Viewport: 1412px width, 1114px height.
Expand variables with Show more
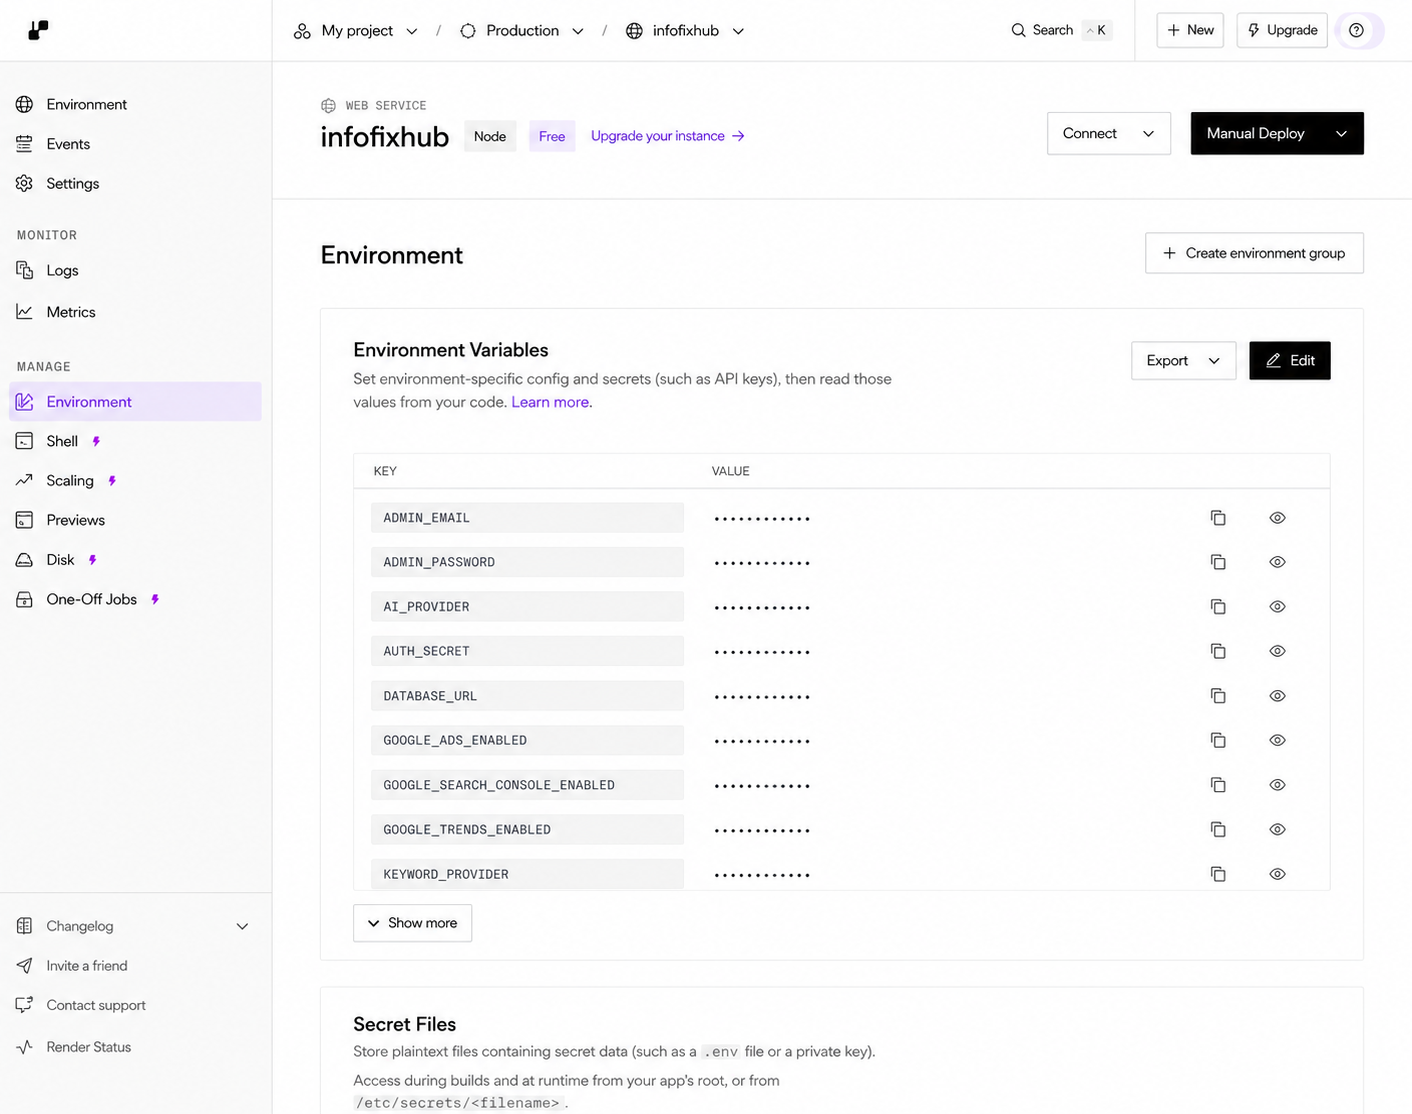pos(412,923)
